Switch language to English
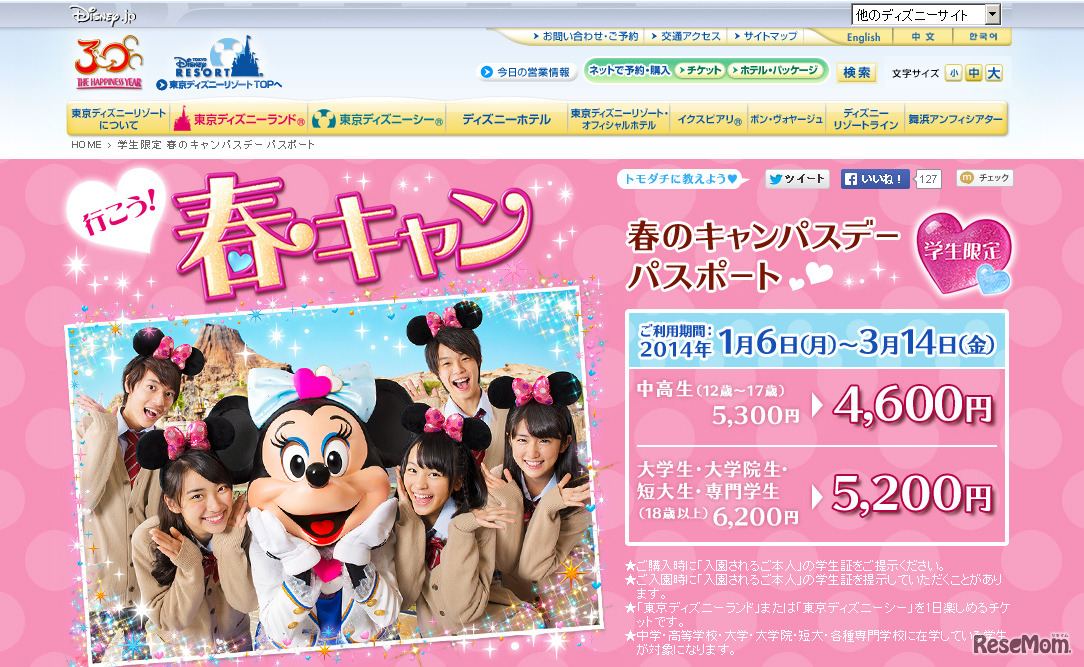This screenshot has height=667, width=1084. 863,37
